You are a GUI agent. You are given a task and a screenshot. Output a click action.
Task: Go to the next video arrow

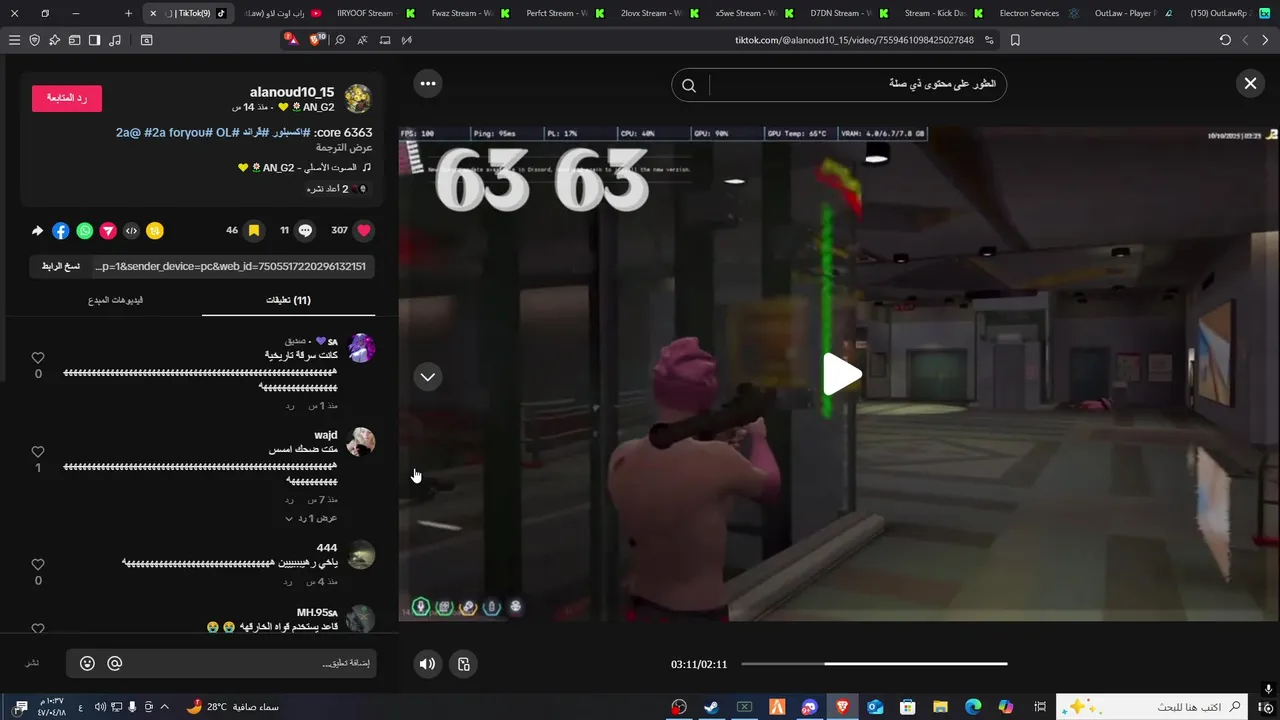pos(428,377)
